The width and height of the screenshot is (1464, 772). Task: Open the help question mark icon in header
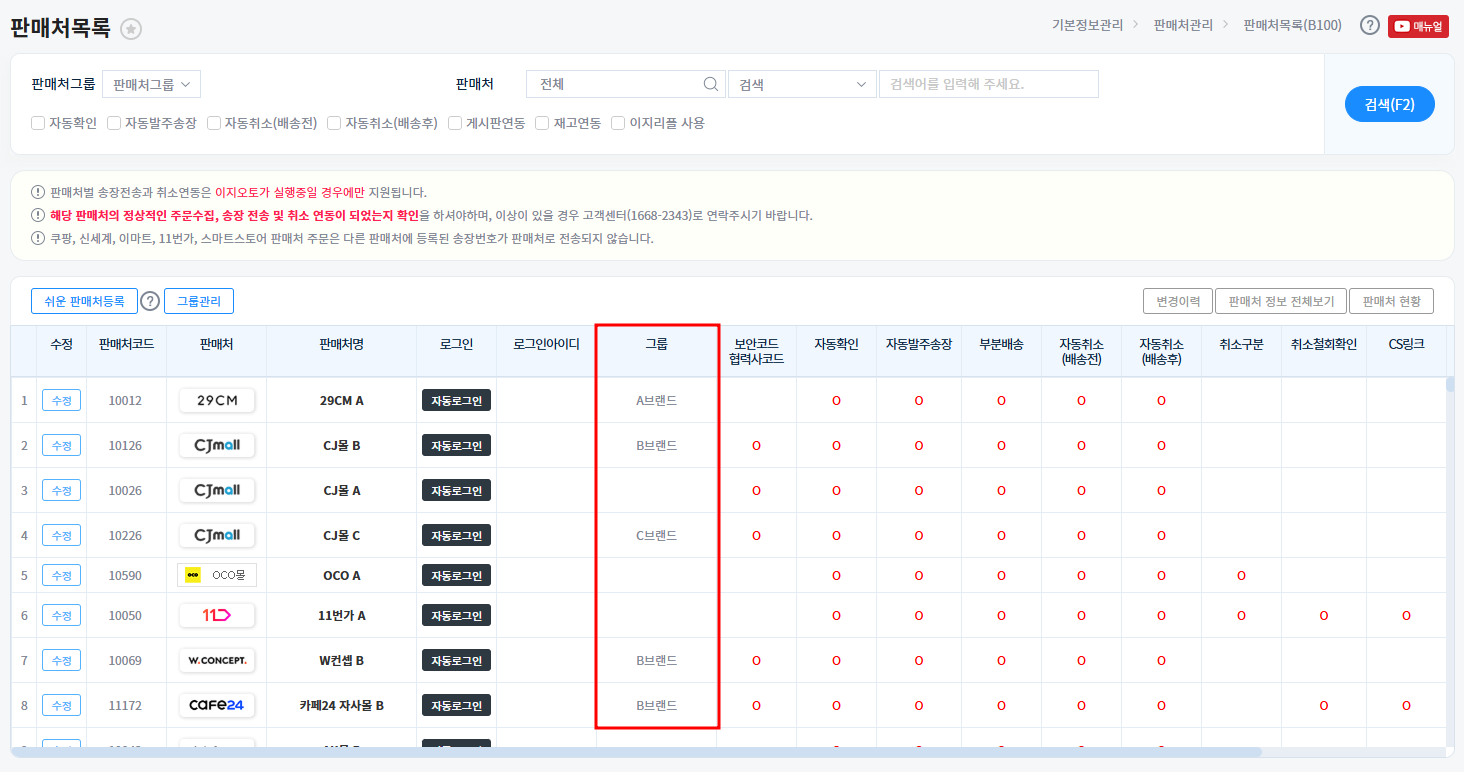[1370, 26]
